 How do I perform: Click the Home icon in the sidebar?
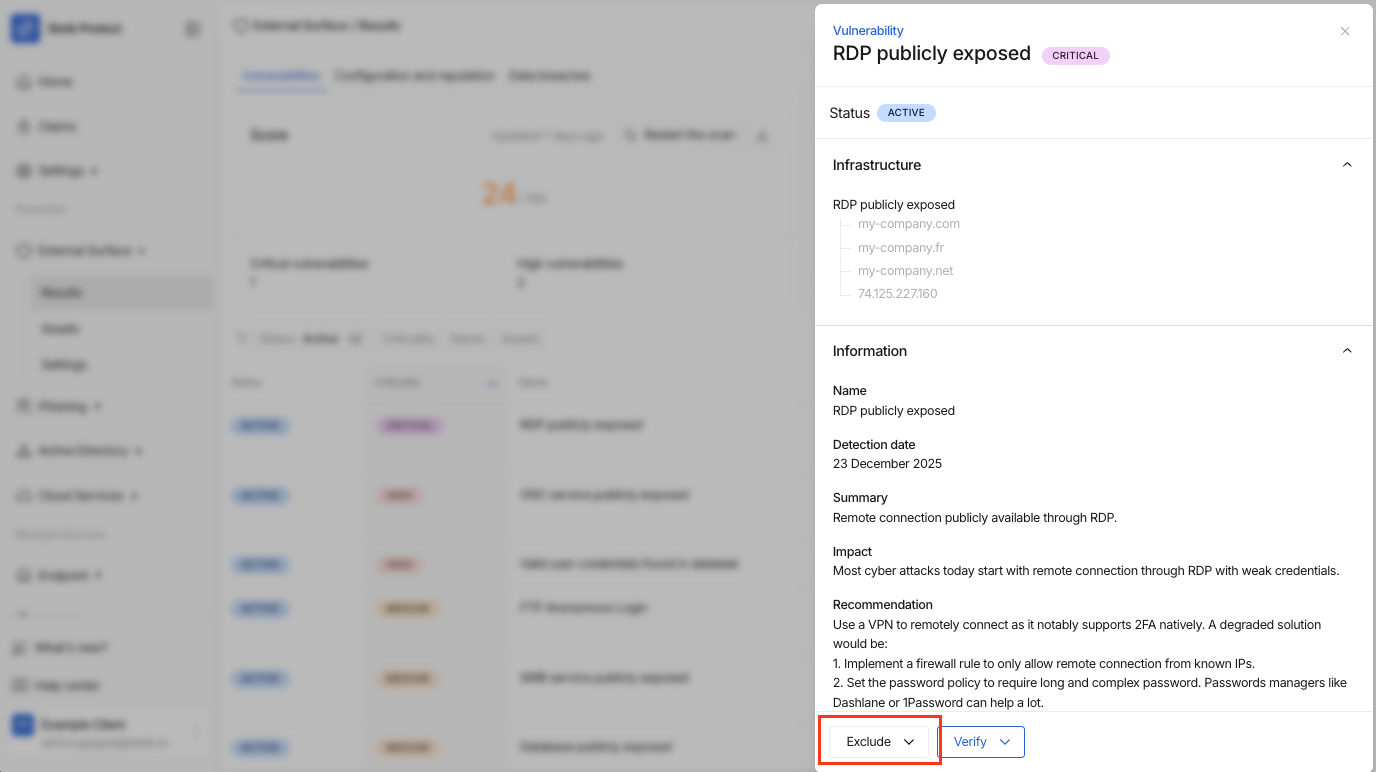[24, 82]
